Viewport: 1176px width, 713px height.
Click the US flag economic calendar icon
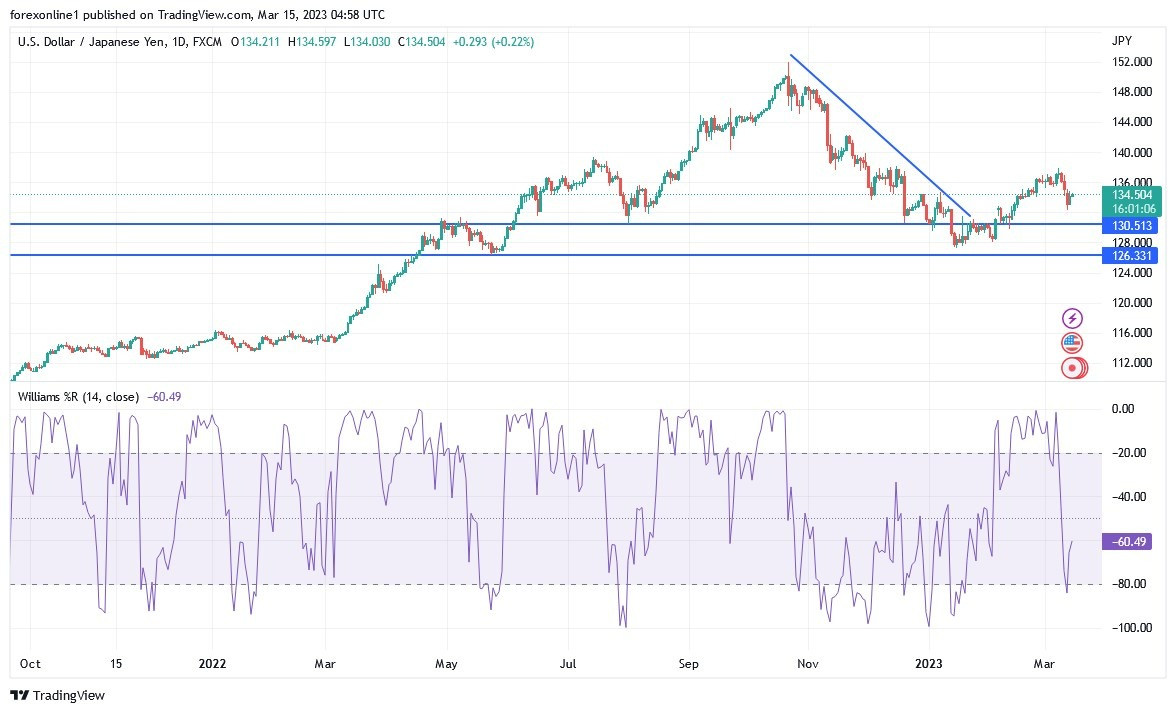pyautogui.click(x=1072, y=342)
